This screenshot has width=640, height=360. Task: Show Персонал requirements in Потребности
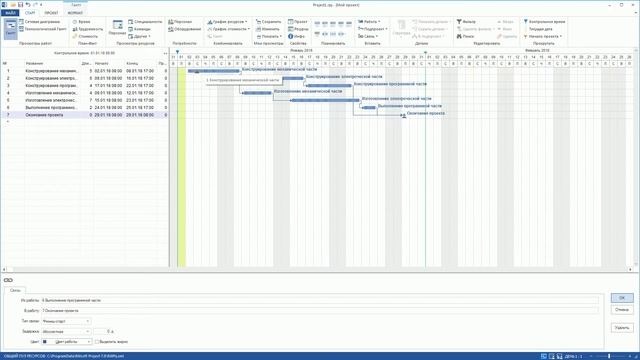point(180,22)
